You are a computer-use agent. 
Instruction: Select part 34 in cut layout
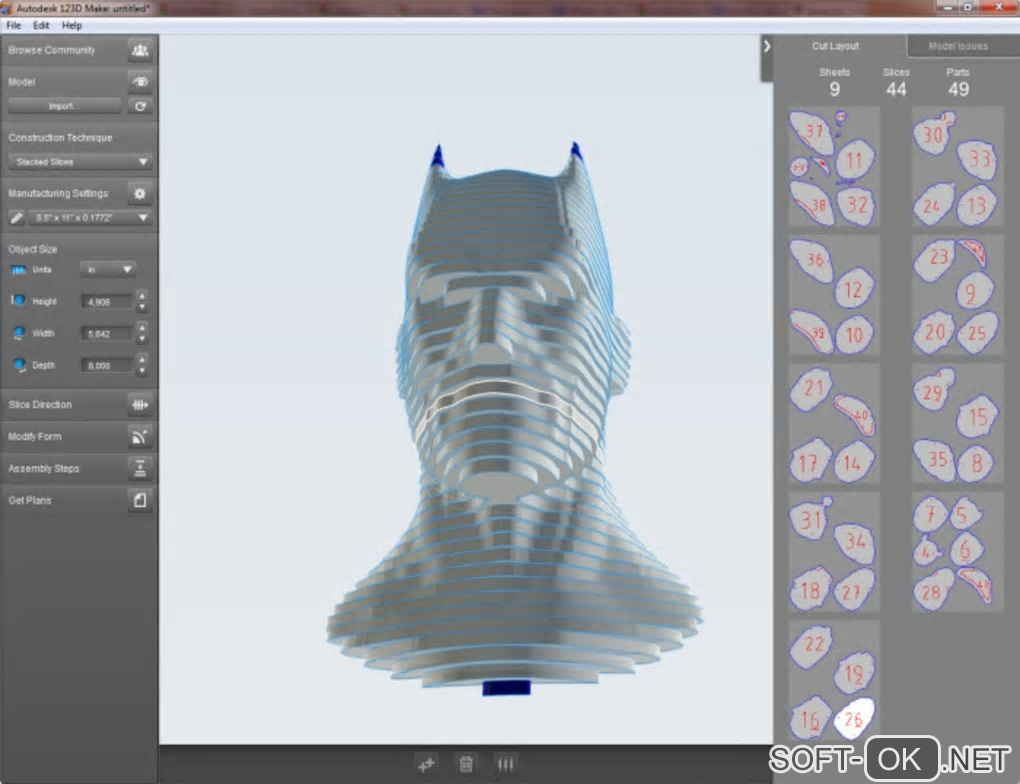[x=854, y=542]
